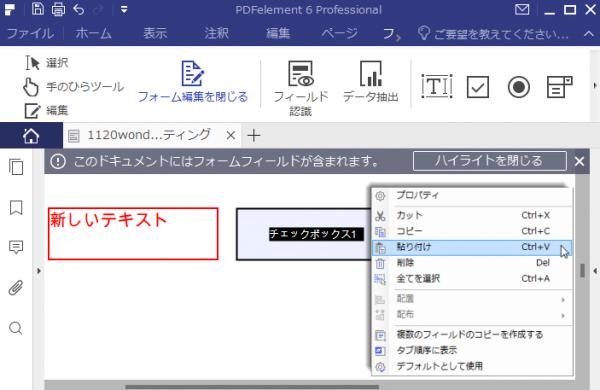Open the mail envelope icon

522,9
